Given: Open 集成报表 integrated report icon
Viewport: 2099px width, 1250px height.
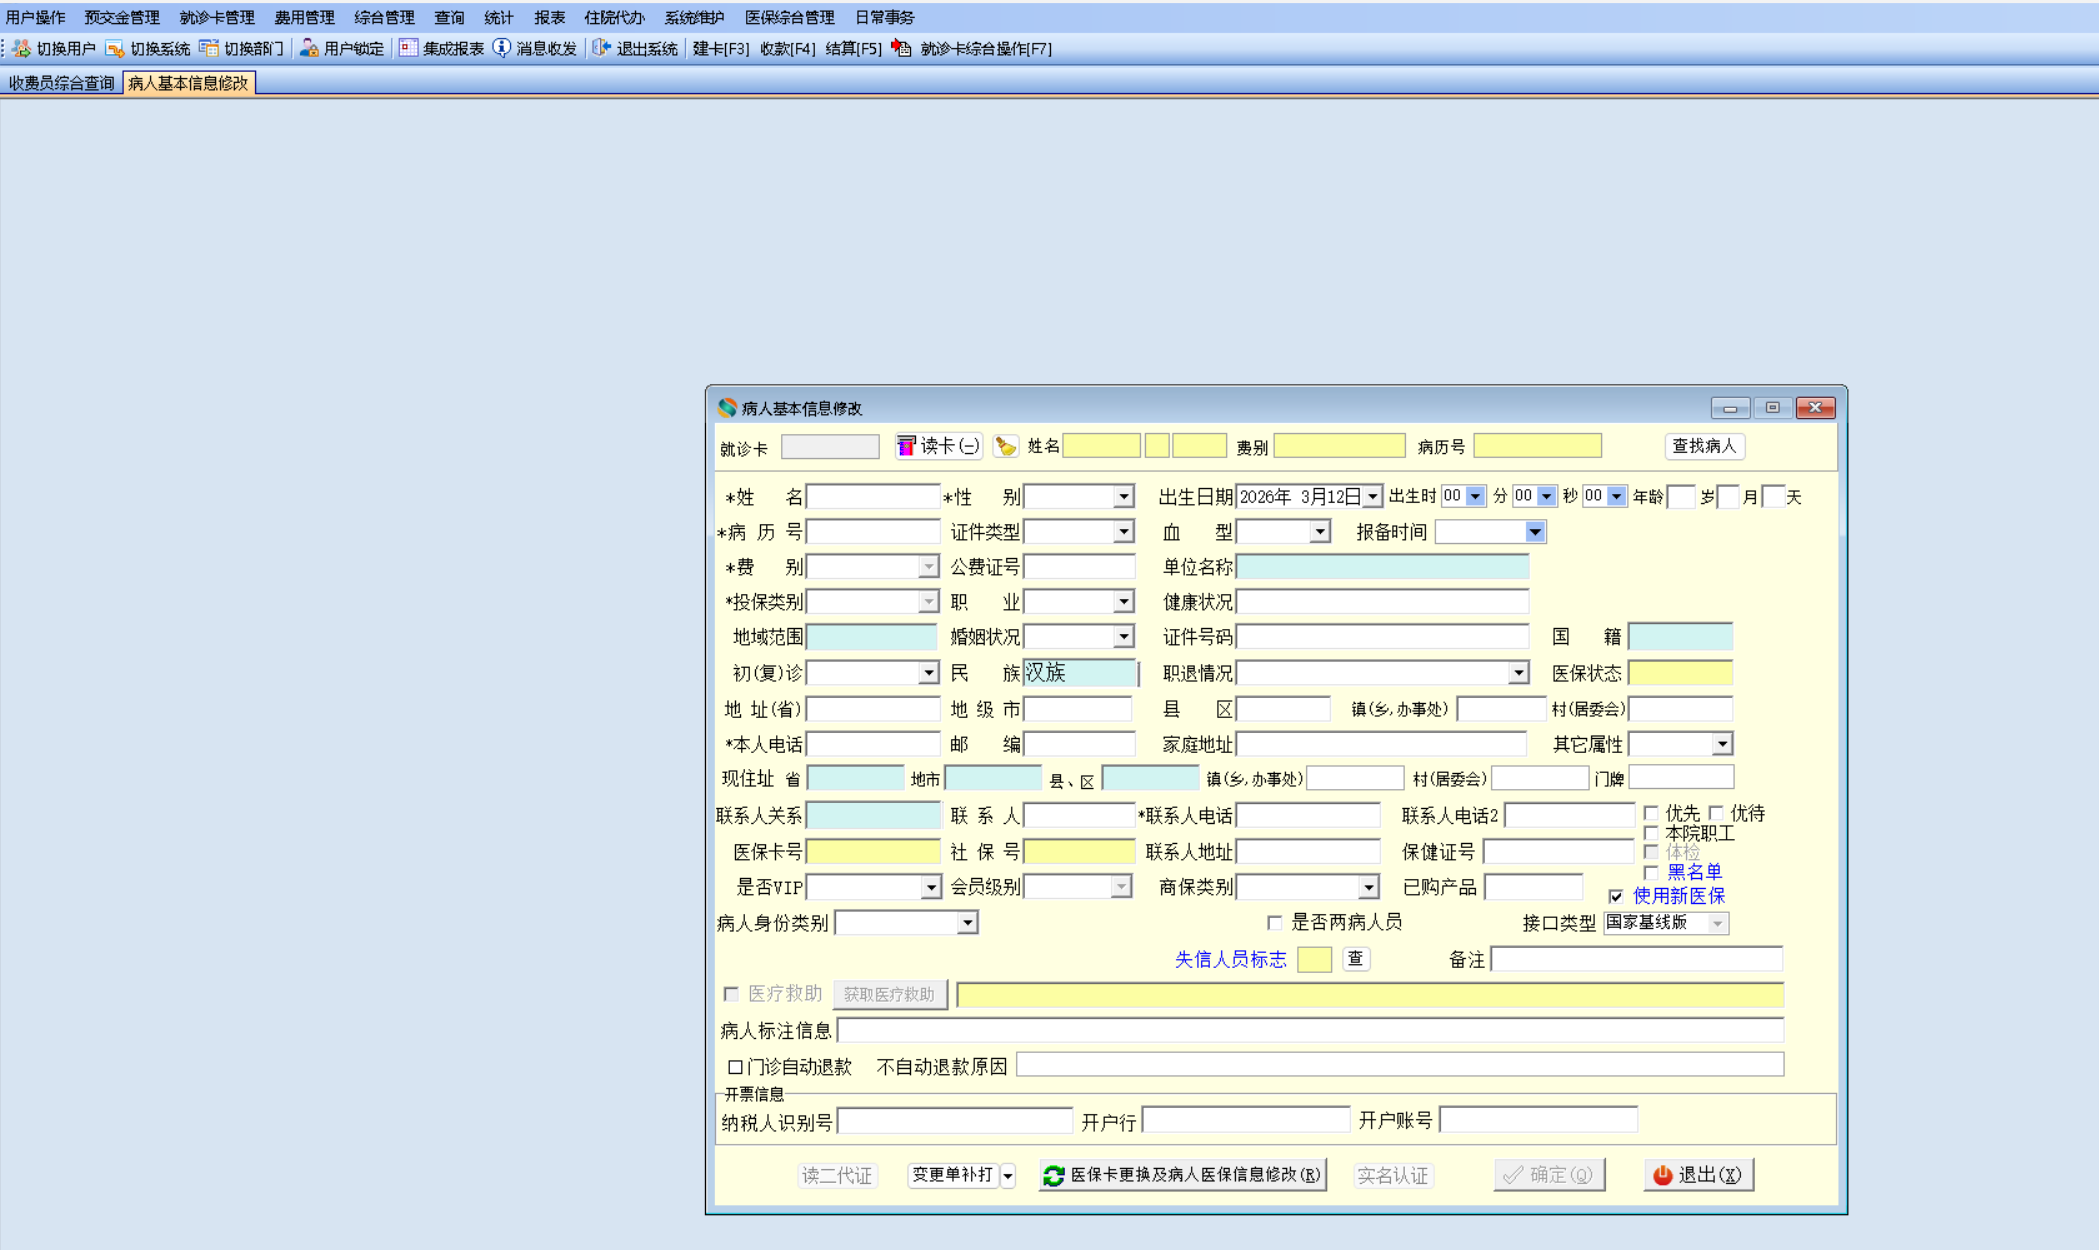Looking at the screenshot, I should tap(408, 48).
